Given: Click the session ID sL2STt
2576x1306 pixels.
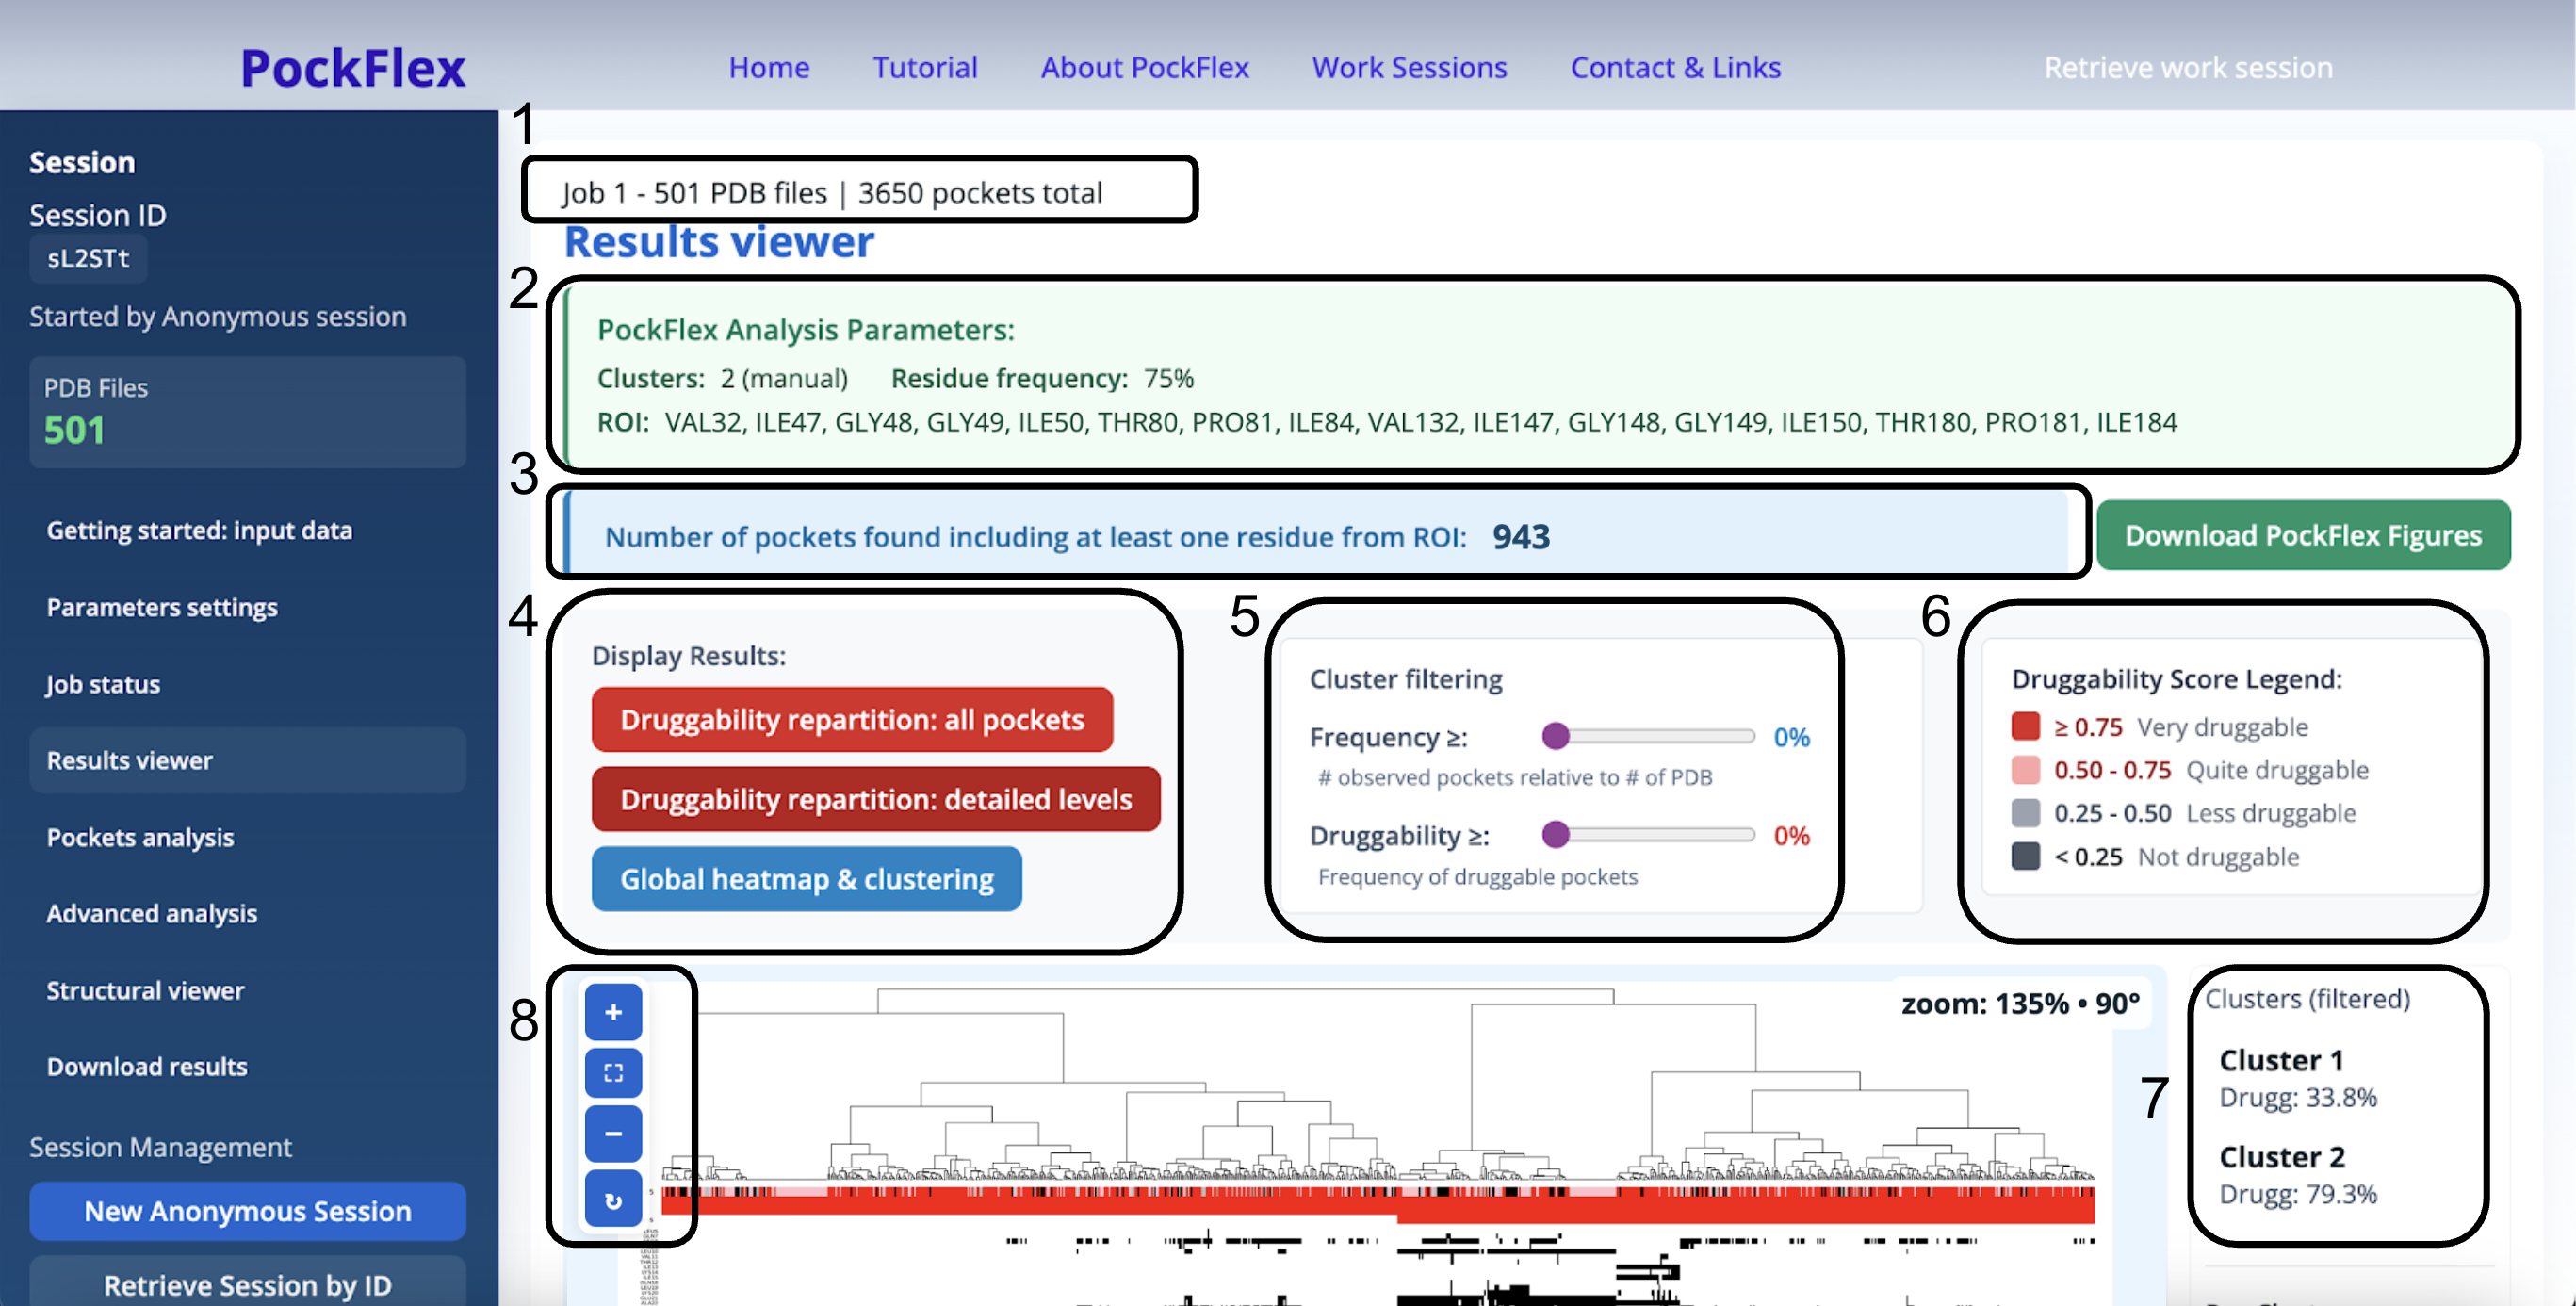Looking at the screenshot, I should click(x=88, y=258).
